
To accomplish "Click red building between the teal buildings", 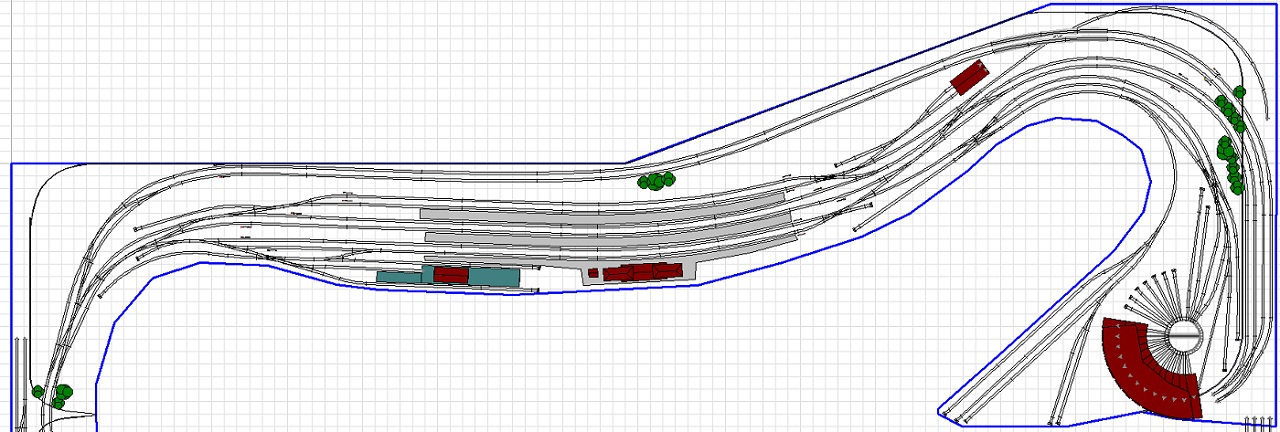I will click(x=451, y=275).
